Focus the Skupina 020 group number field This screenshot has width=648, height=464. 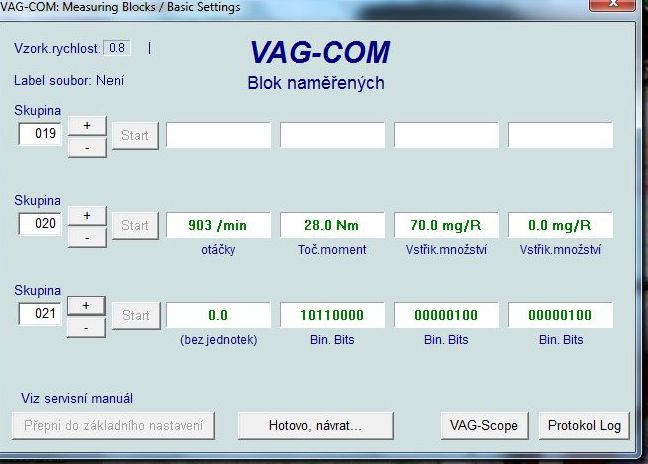(40, 224)
